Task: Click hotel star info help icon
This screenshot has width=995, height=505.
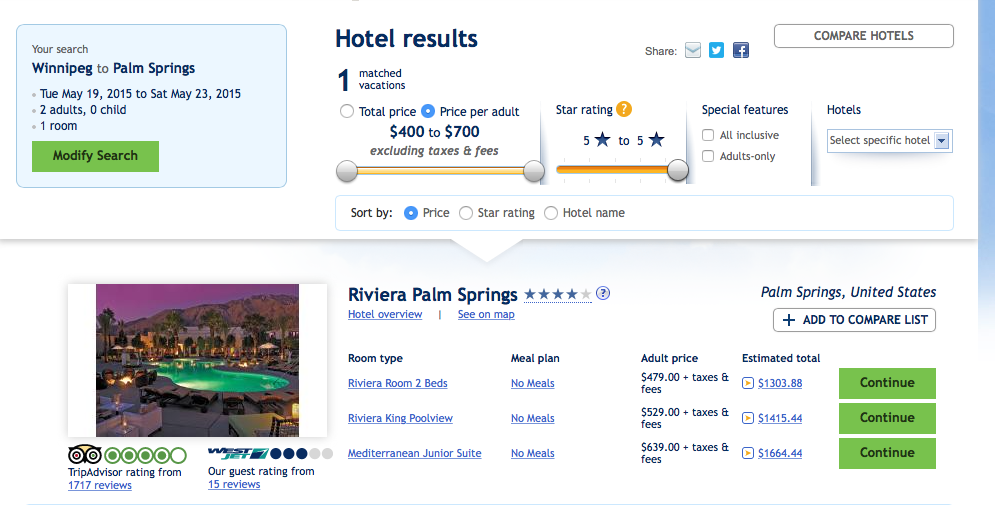Action: pyautogui.click(x=603, y=294)
